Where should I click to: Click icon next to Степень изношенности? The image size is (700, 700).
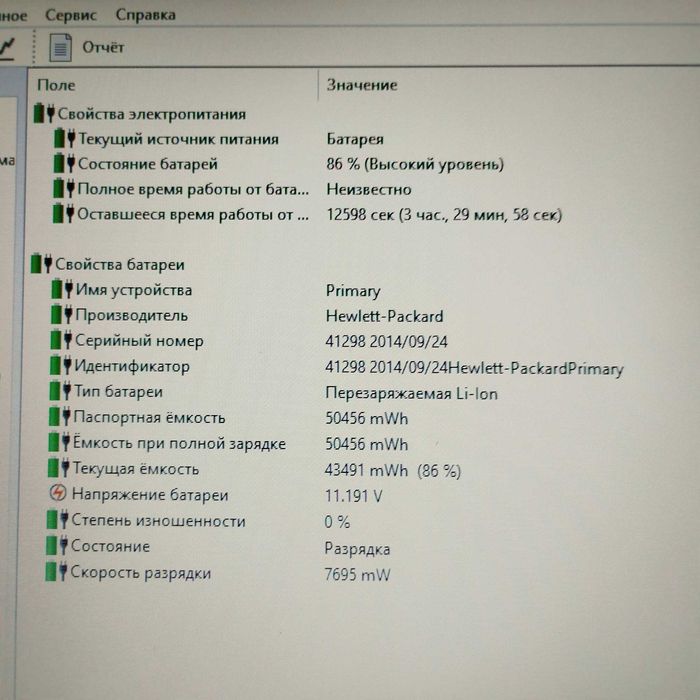(58, 520)
